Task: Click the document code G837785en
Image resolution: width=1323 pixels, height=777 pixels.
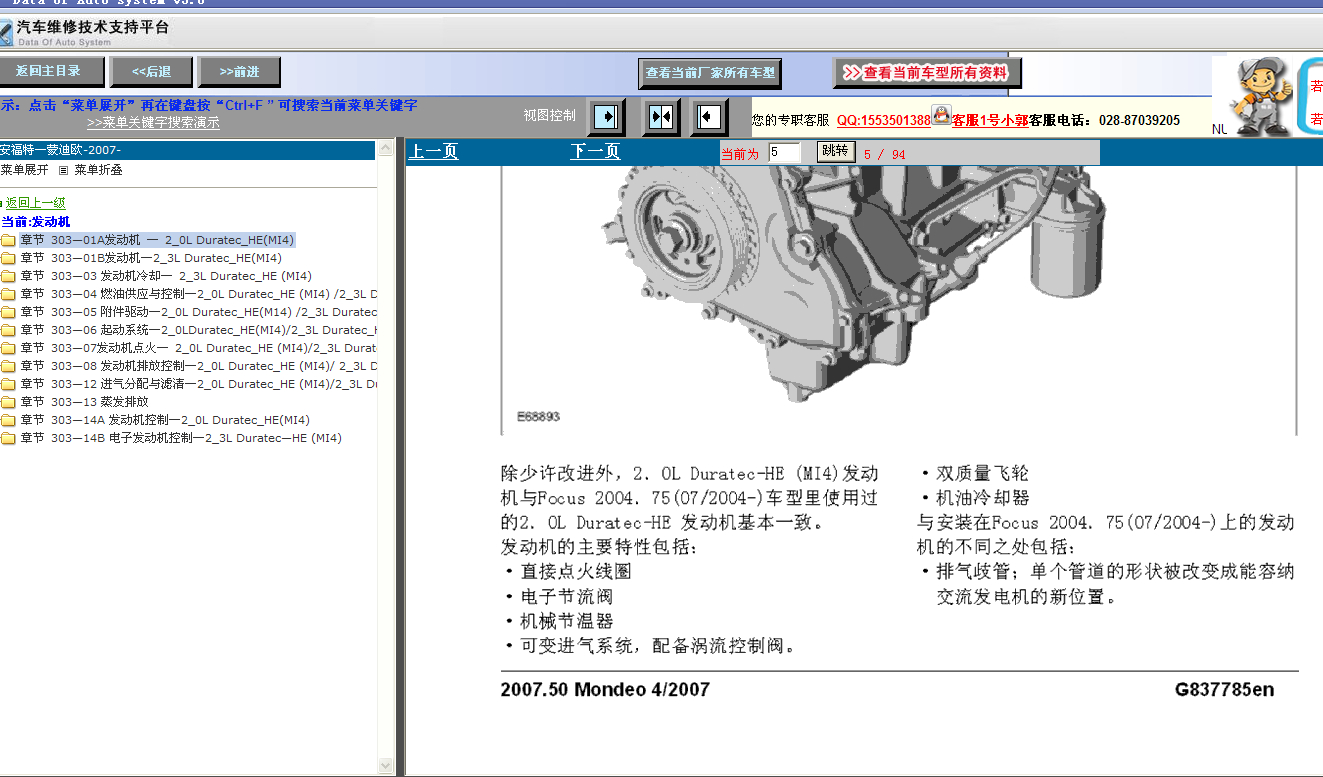Action: click(x=1225, y=690)
